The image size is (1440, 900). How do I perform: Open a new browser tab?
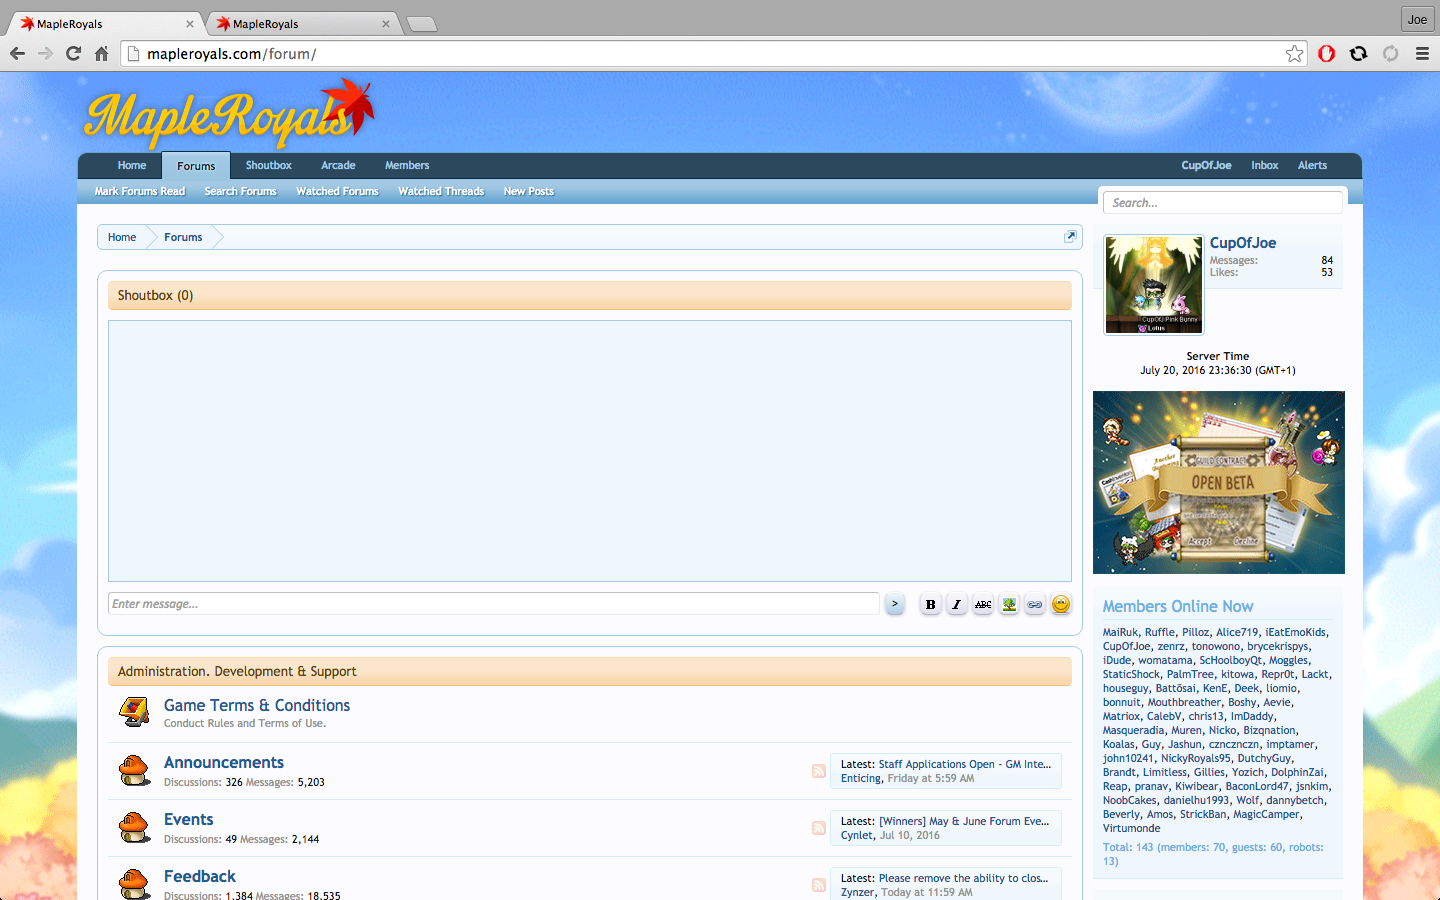tap(422, 24)
